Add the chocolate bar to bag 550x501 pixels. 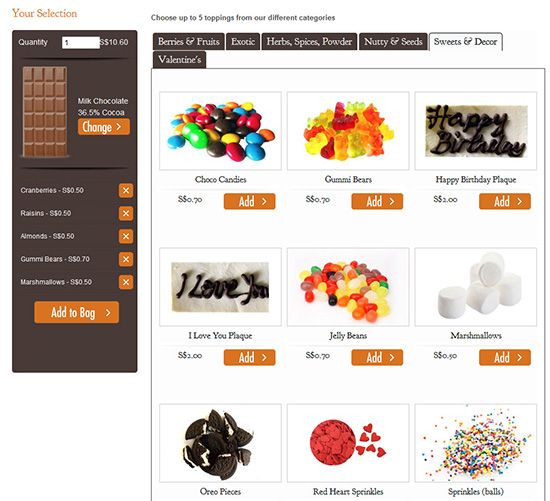click(x=76, y=312)
